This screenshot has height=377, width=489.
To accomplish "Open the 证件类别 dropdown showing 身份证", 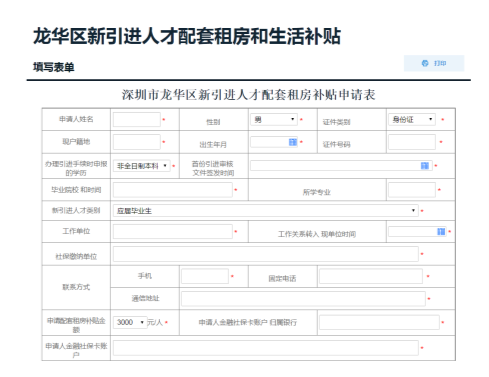I will 412,119.
